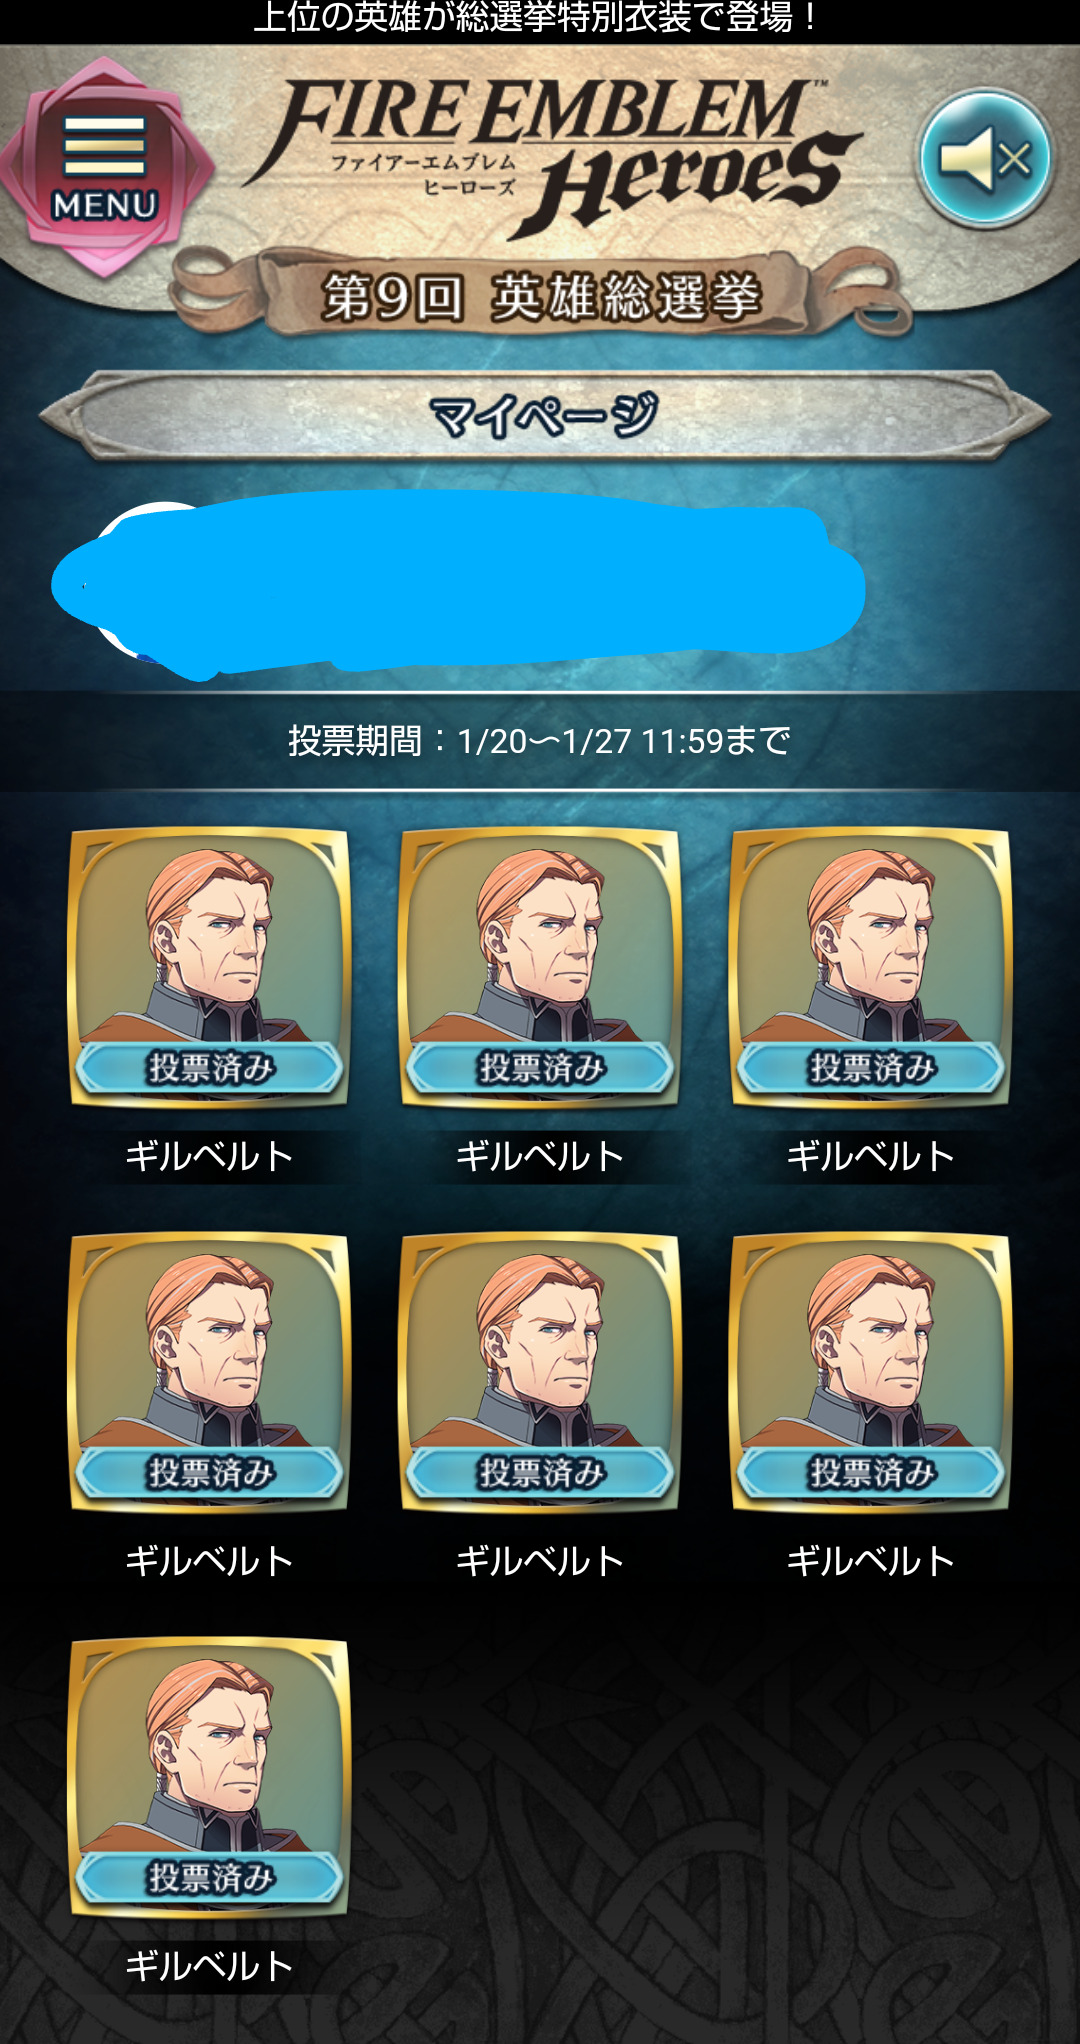The width and height of the screenshot is (1080, 2044).
Task: Choose second-row left ギルベルト portrait
Action: 209,1372
